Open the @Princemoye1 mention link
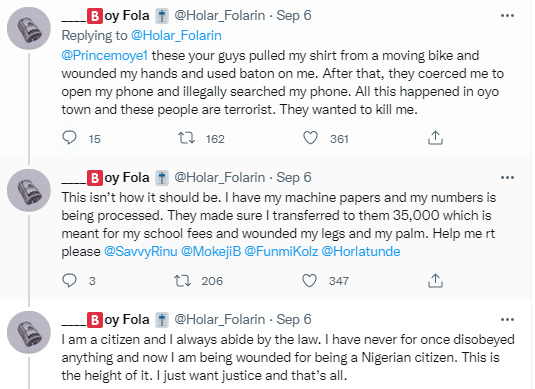535x389 pixels. (x=104, y=56)
